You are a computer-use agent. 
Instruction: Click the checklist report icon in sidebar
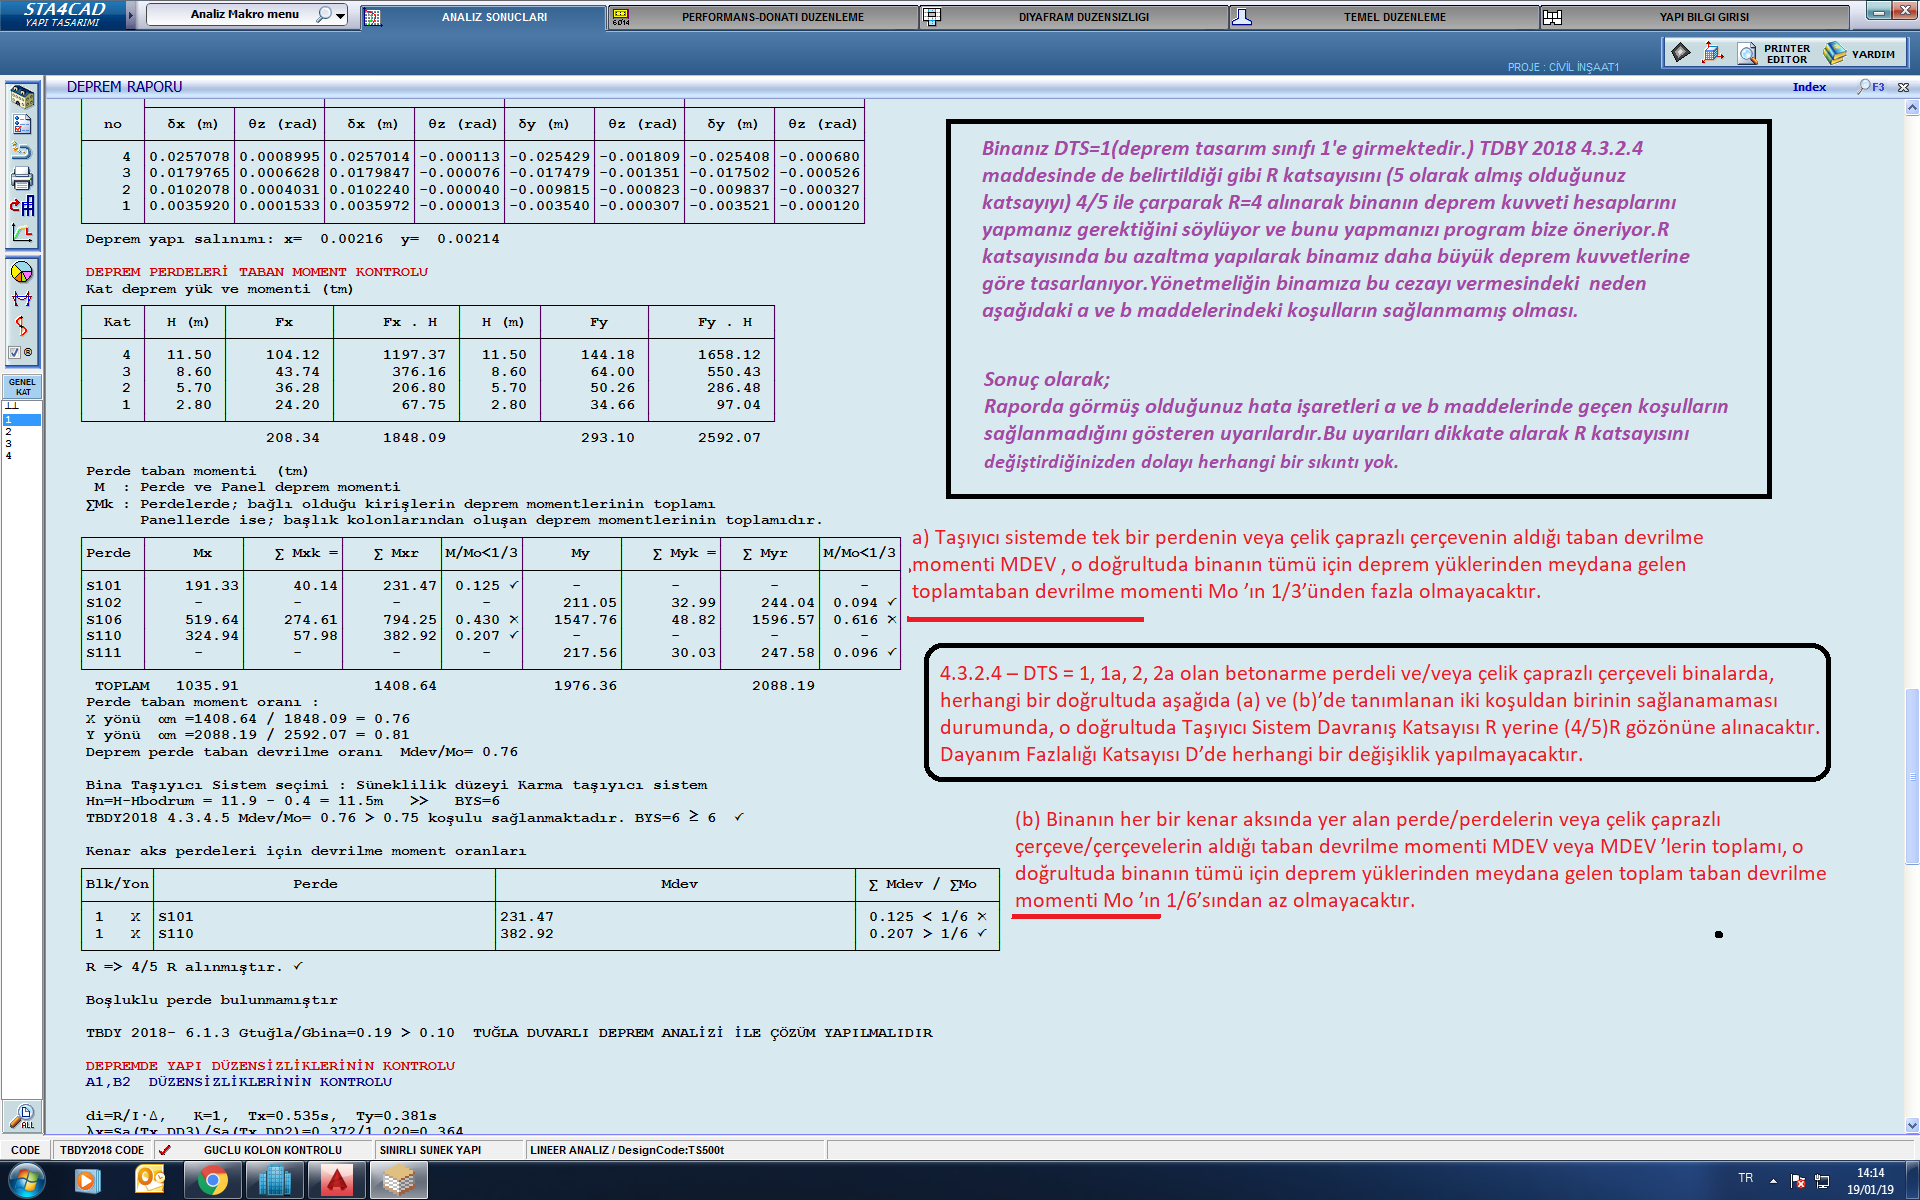22,124
